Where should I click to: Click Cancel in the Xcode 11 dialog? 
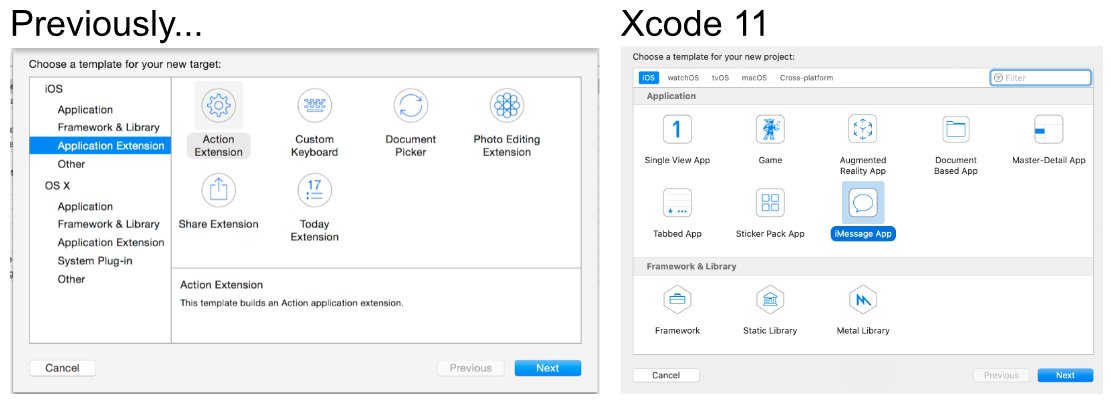click(x=665, y=375)
